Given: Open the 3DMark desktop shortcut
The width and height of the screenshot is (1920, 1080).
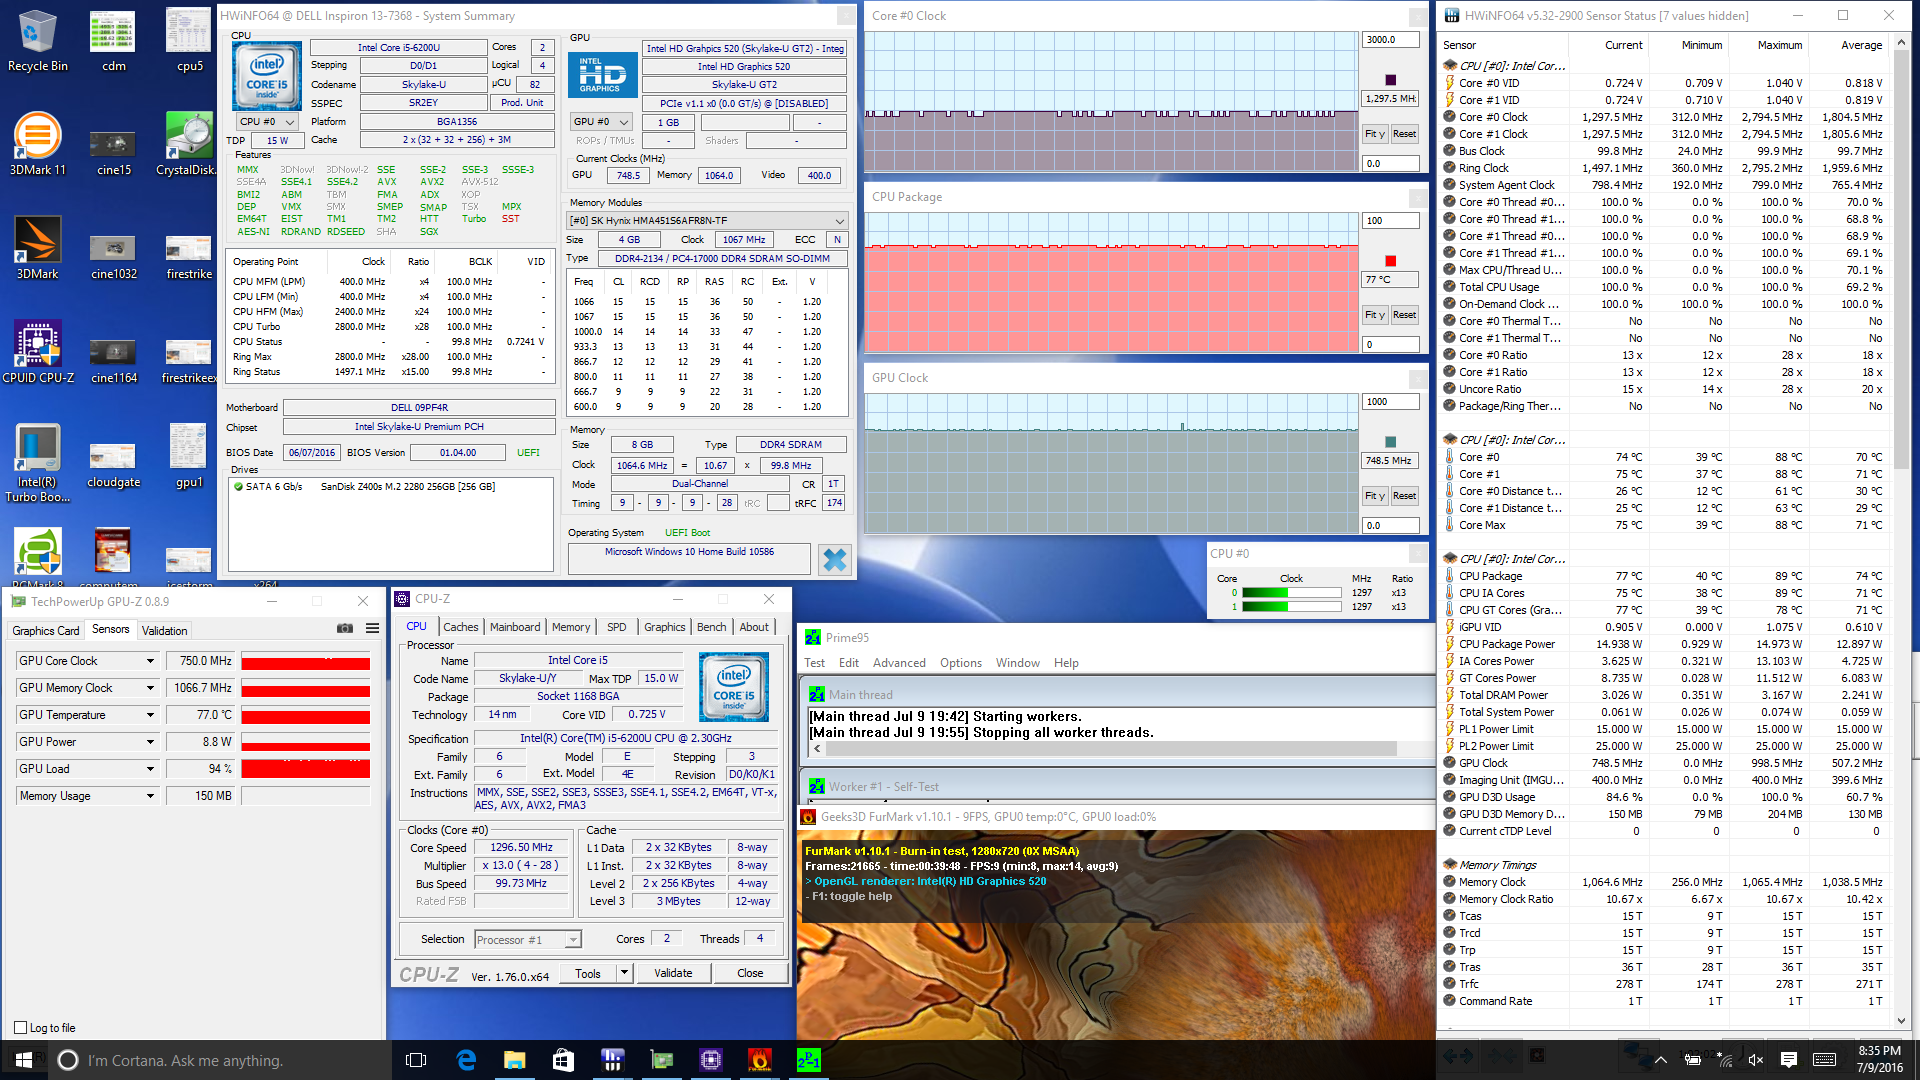Looking at the screenshot, I should coord(38,248).
